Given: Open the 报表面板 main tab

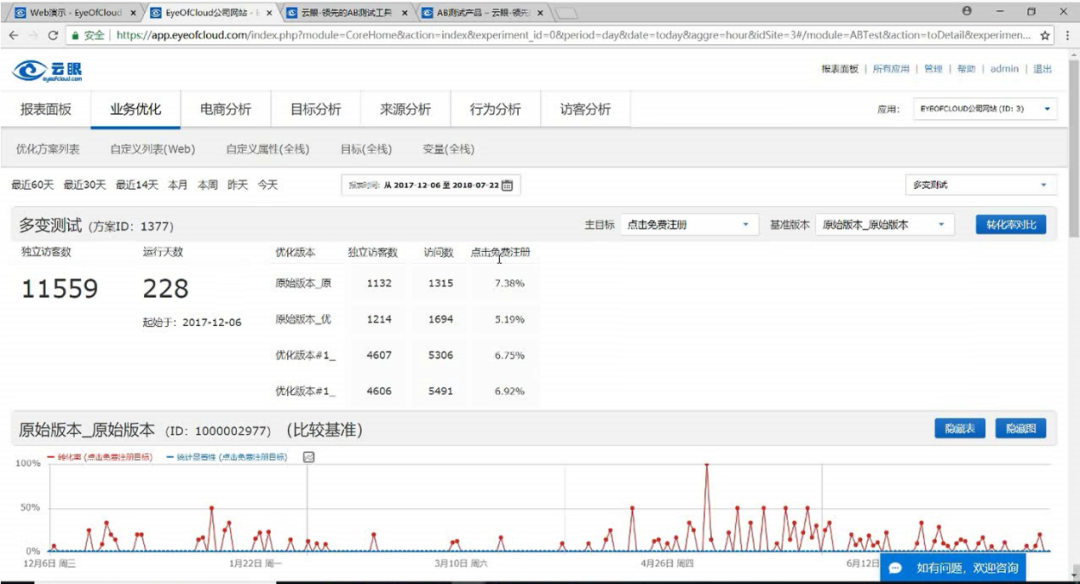Looking at the screenshot, I should point(45,110).
